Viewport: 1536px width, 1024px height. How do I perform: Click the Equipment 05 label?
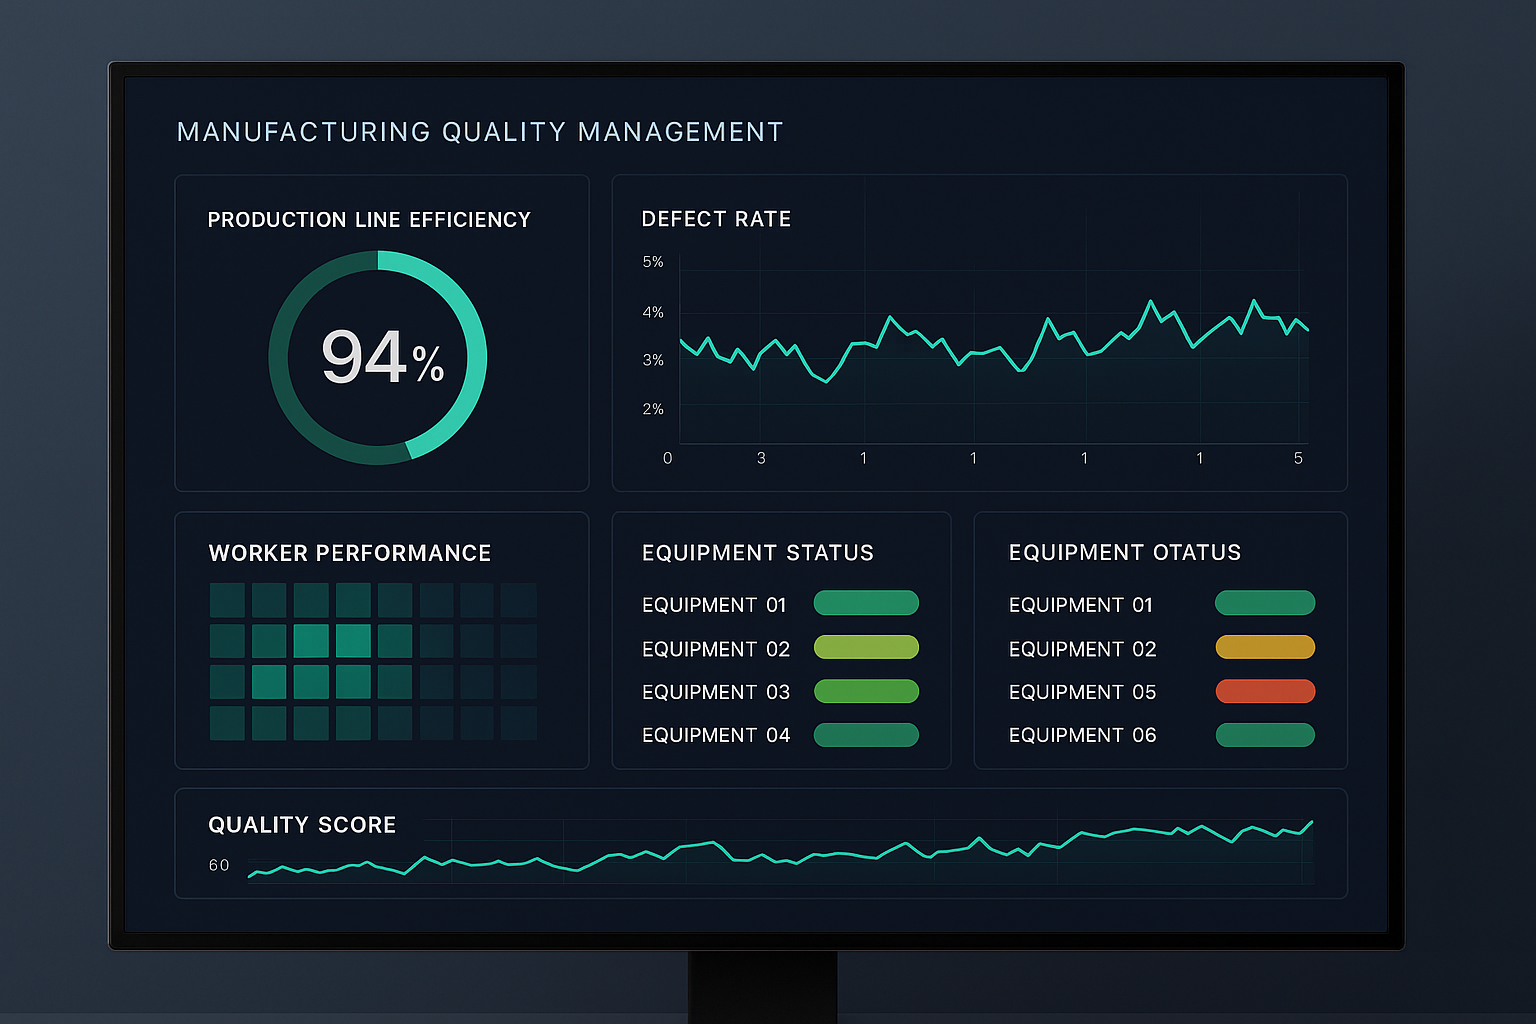point(1082,692)
